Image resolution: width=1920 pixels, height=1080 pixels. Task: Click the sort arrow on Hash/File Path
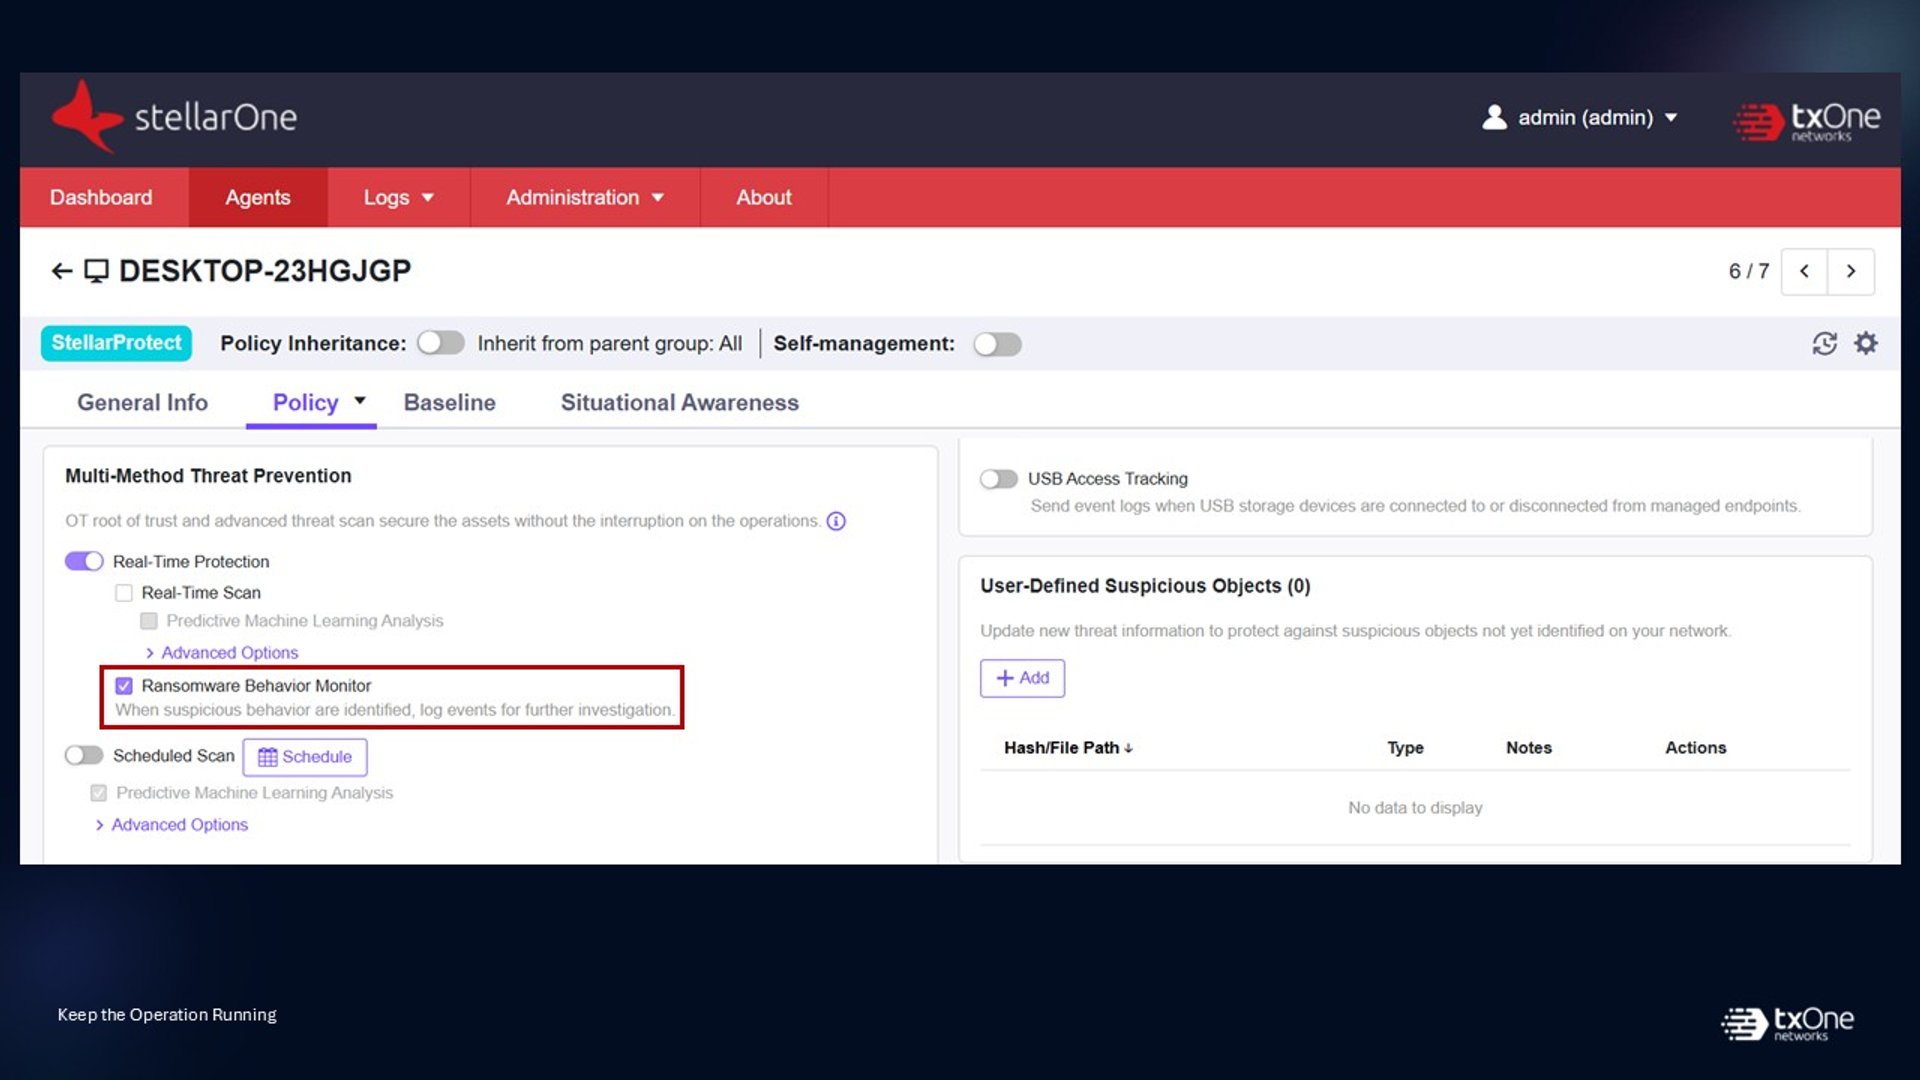pyautogui.click(x=1128, y=748)
